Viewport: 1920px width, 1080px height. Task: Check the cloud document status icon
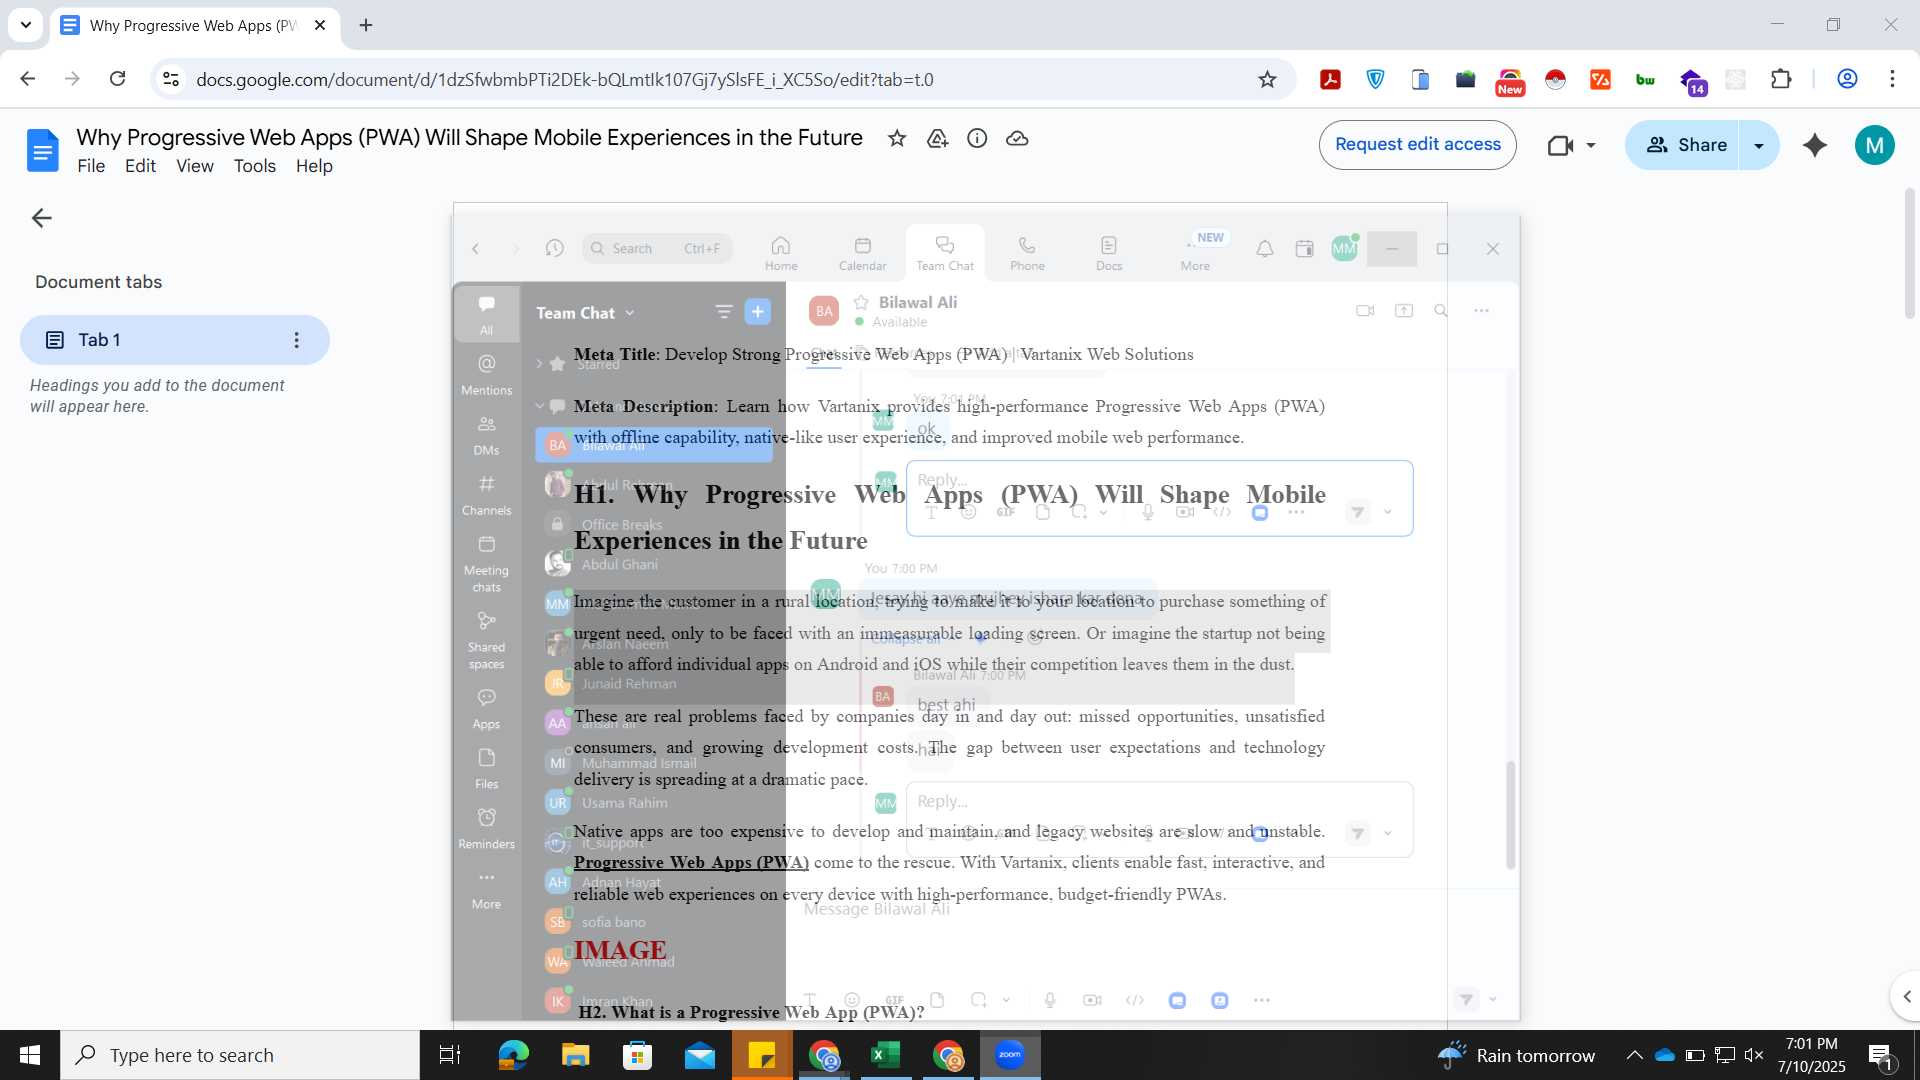click(x=1017, y=139)
